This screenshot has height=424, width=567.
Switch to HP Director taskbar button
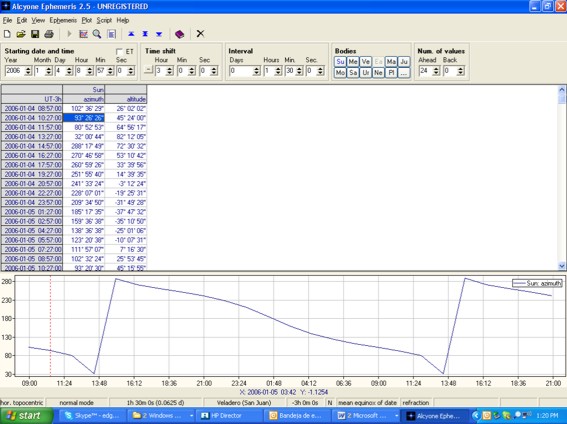coord(230,416)
